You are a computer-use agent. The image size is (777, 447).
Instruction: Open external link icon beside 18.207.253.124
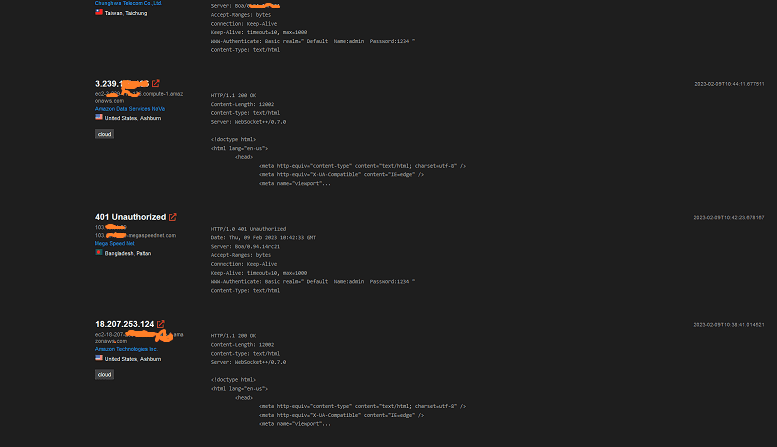[161, 324]
